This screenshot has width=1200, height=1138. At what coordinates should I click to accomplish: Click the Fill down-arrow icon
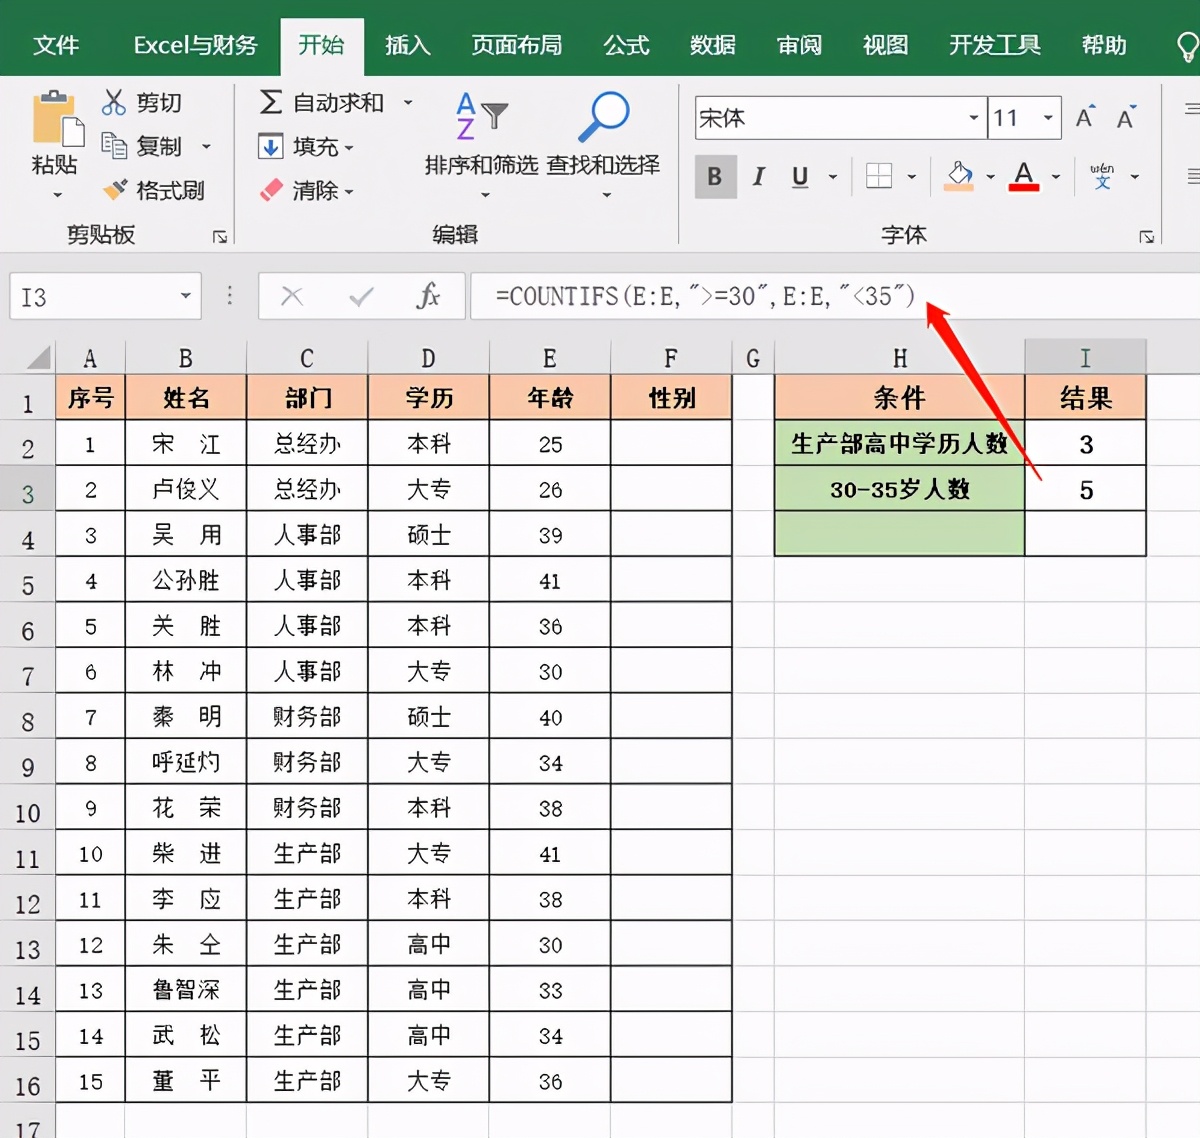tap(270, 146)
